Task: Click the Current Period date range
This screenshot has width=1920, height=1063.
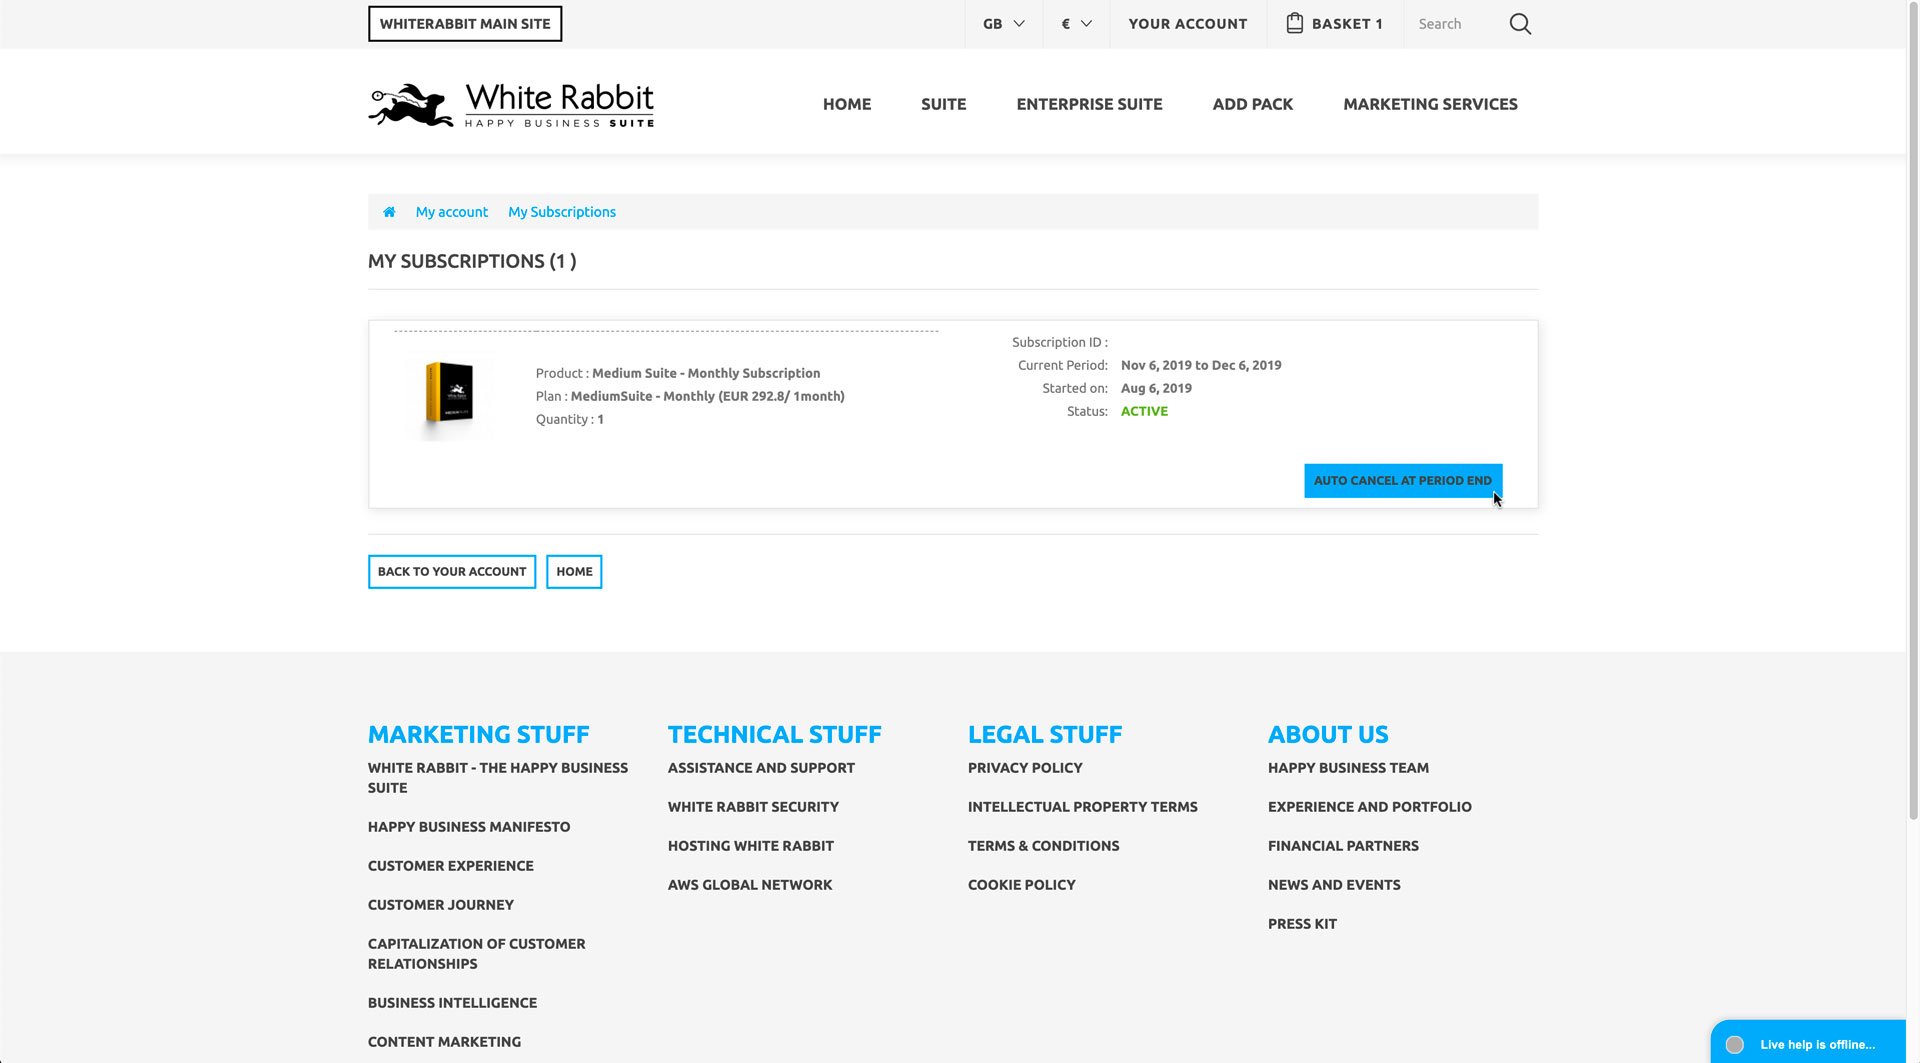Action: point(1201,365)
